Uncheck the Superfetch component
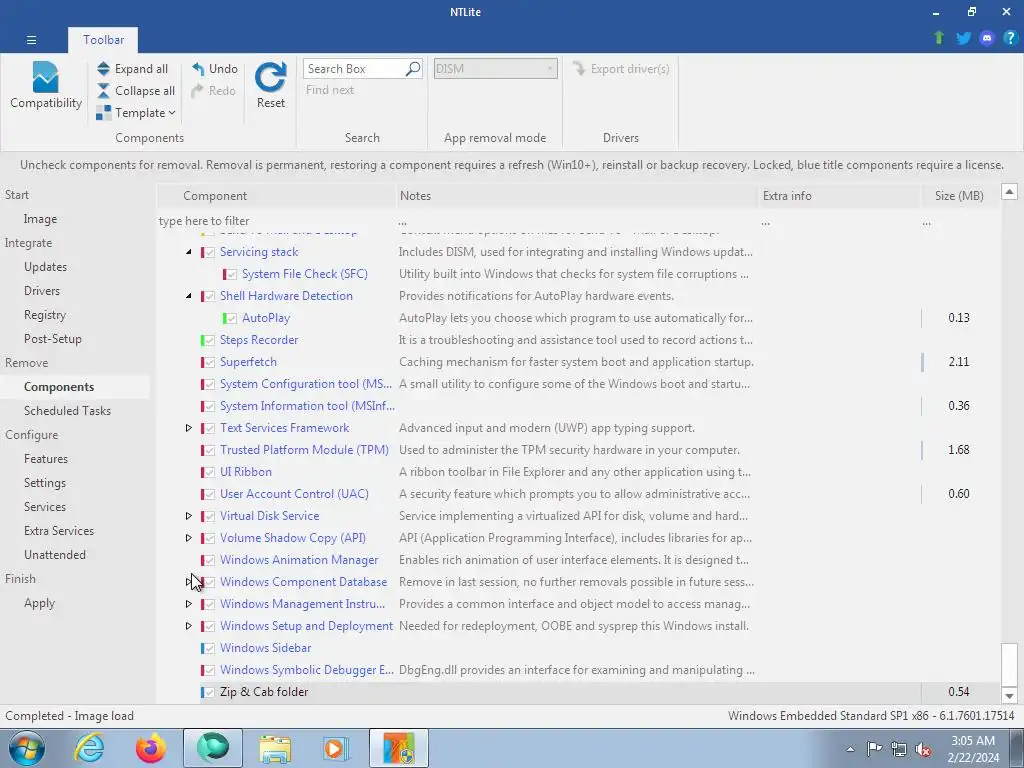Viewport: 1024px width, 768px height. (209, 362)
